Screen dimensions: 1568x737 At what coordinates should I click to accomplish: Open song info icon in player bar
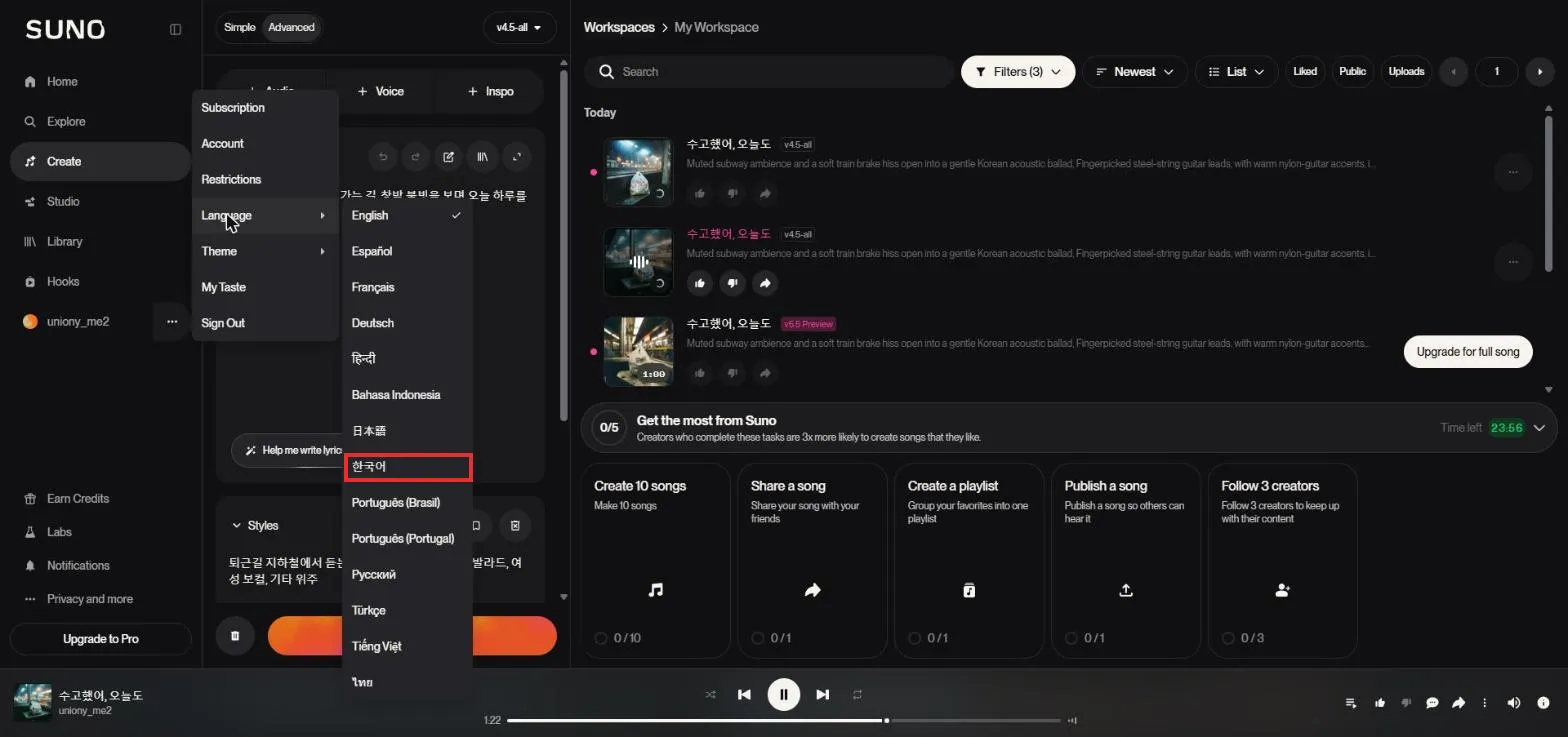[1543, 703]
